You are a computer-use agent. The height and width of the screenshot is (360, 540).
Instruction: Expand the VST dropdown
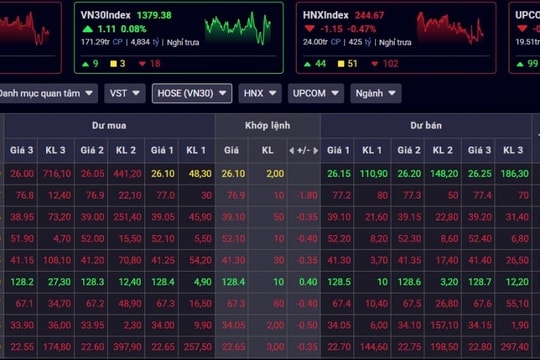click(x=125, y=93)
